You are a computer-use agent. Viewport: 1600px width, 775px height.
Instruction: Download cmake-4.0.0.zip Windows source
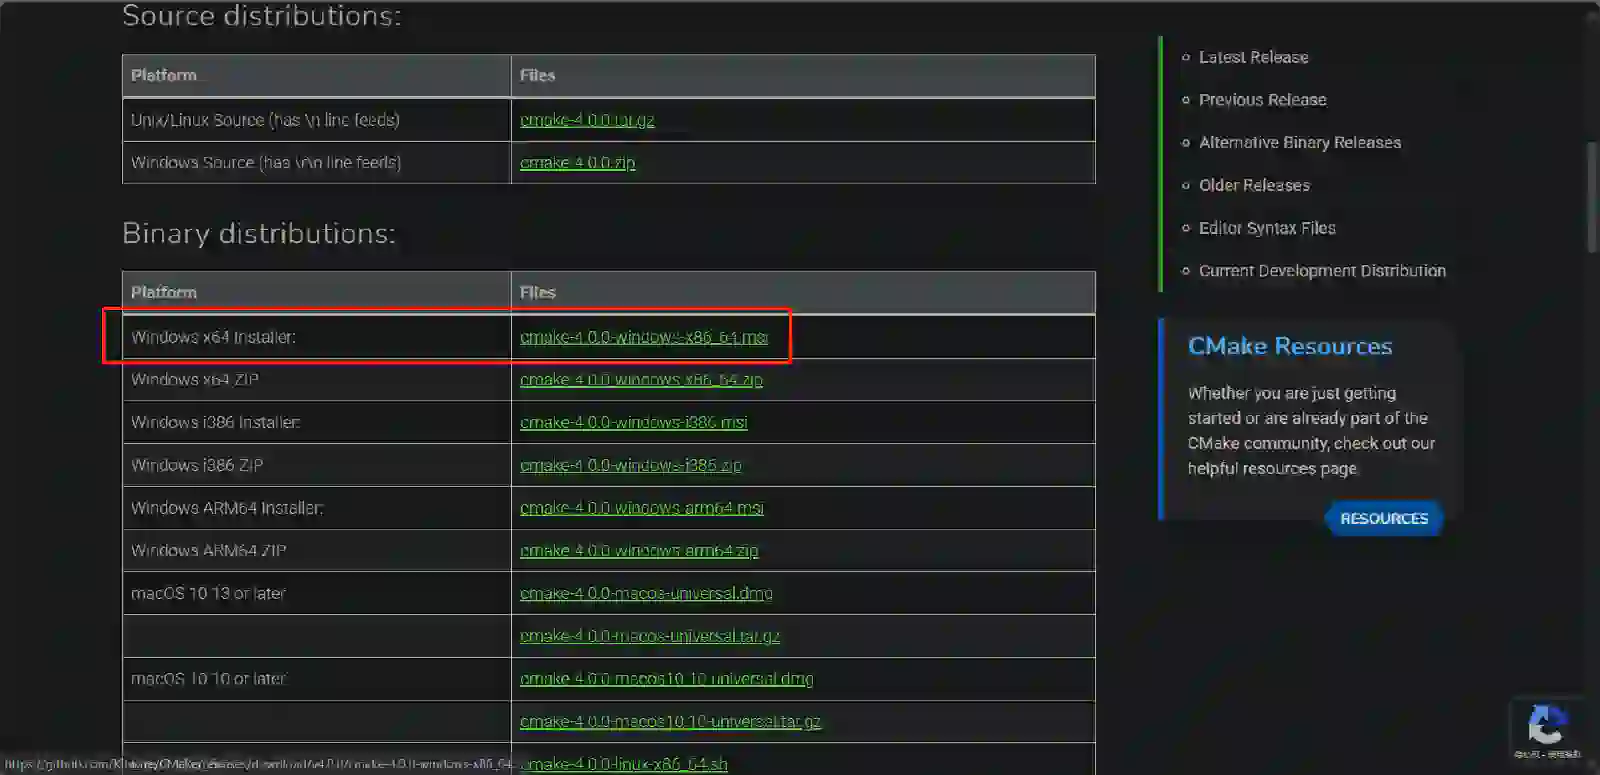(577, 163)
